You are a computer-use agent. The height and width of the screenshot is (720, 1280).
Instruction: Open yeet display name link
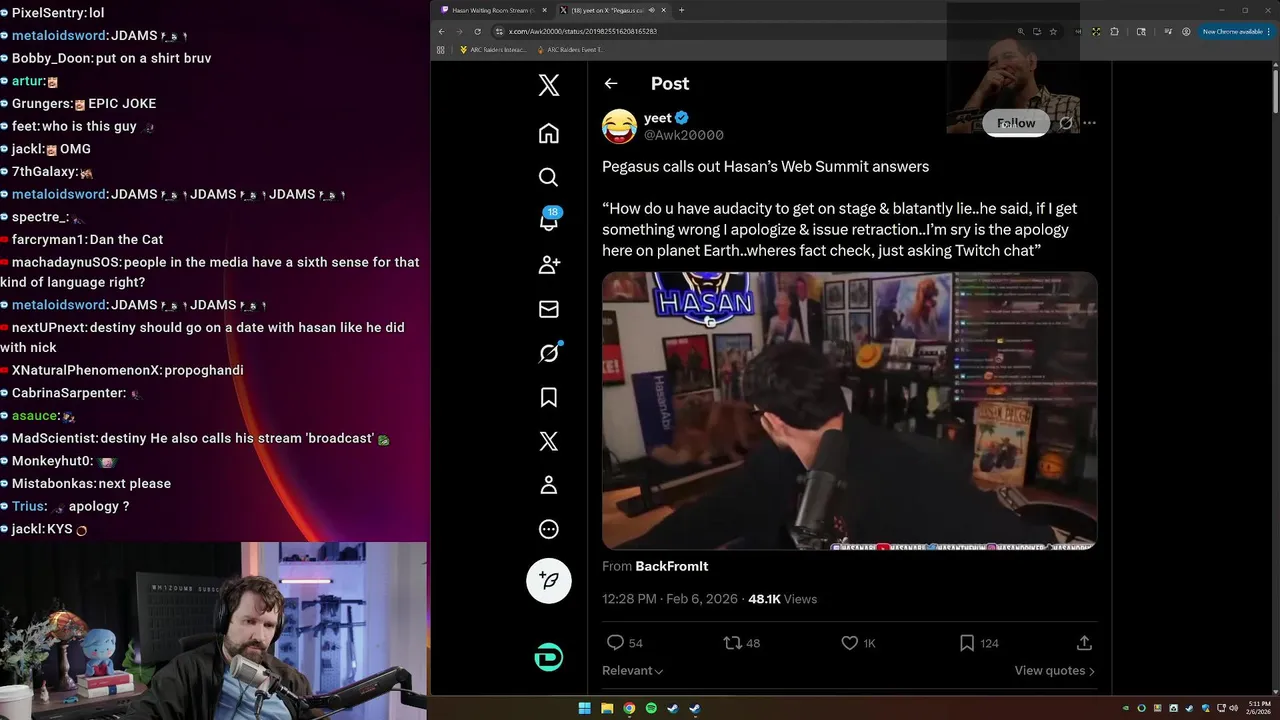pos(658,118)
